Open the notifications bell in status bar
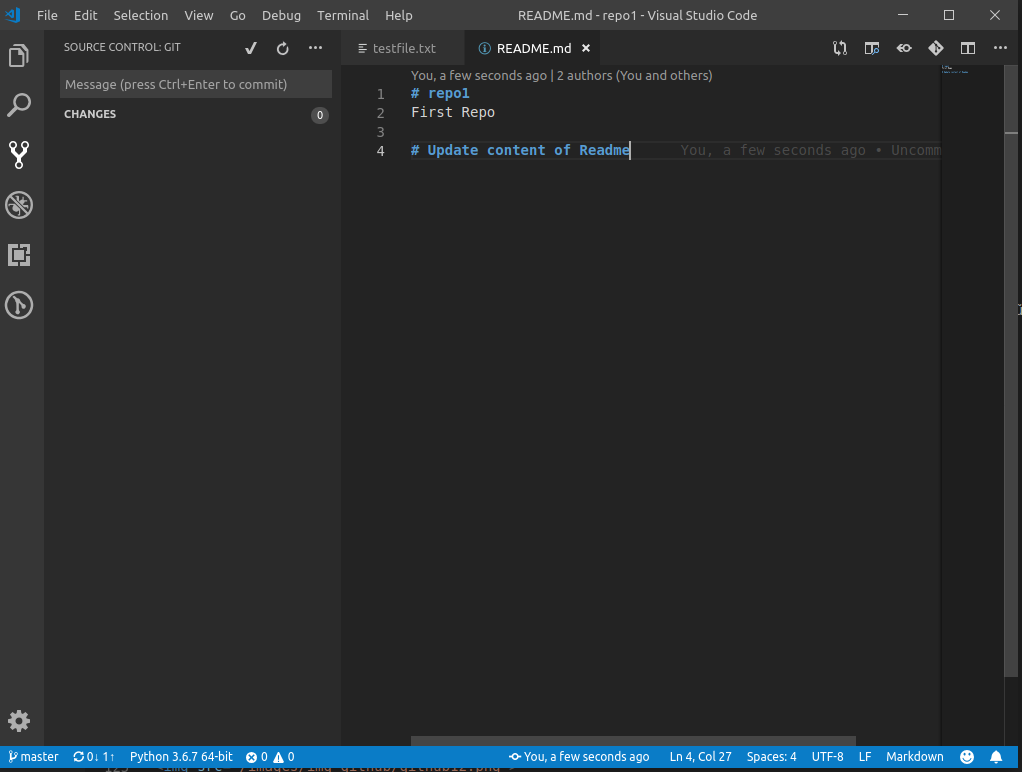The width and height of the screenshot is (1022, 772). tap(996, 757)
